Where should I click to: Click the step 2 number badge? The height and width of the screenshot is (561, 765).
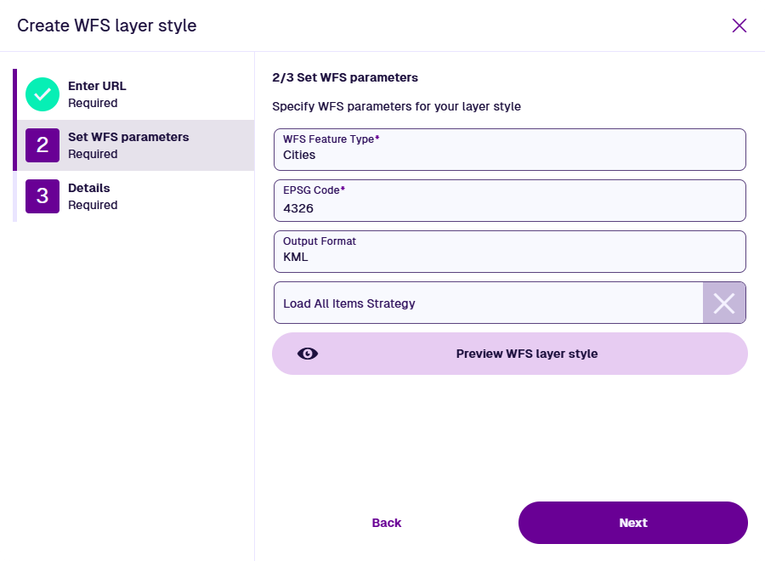pyautogui.click(x=42, y=145)
